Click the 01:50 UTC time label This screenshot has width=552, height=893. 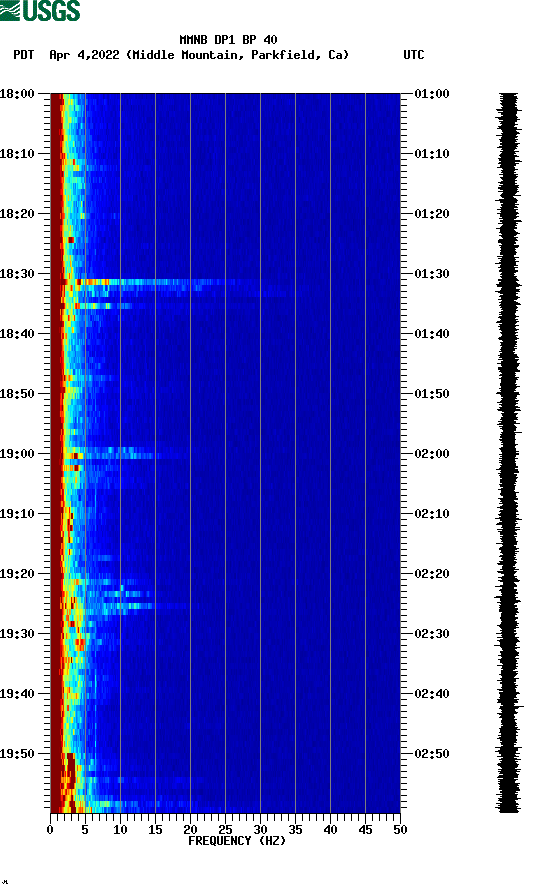click(432, 394)
